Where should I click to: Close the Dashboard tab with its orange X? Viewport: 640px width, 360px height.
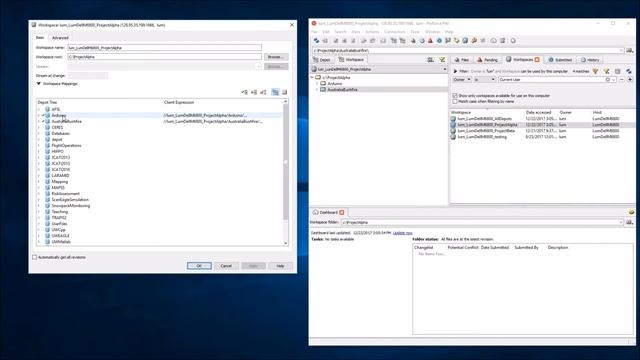pyautogui.click(x=342, y=212)
